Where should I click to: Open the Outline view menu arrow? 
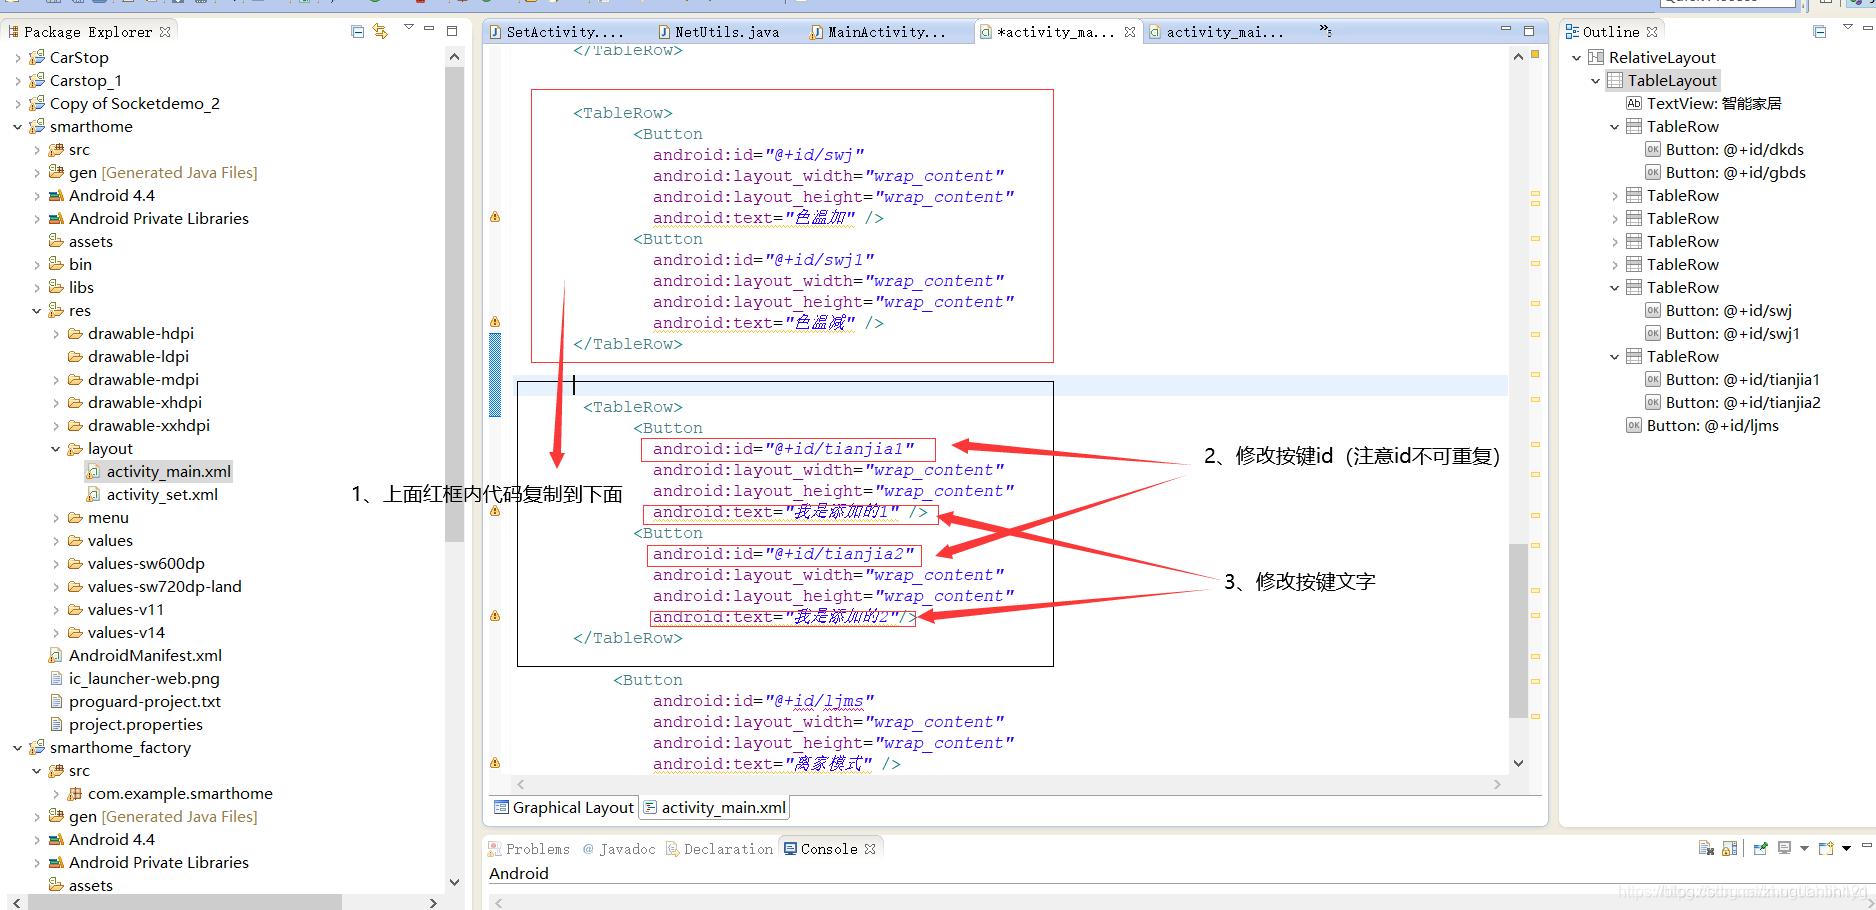tap(1847, 27)
